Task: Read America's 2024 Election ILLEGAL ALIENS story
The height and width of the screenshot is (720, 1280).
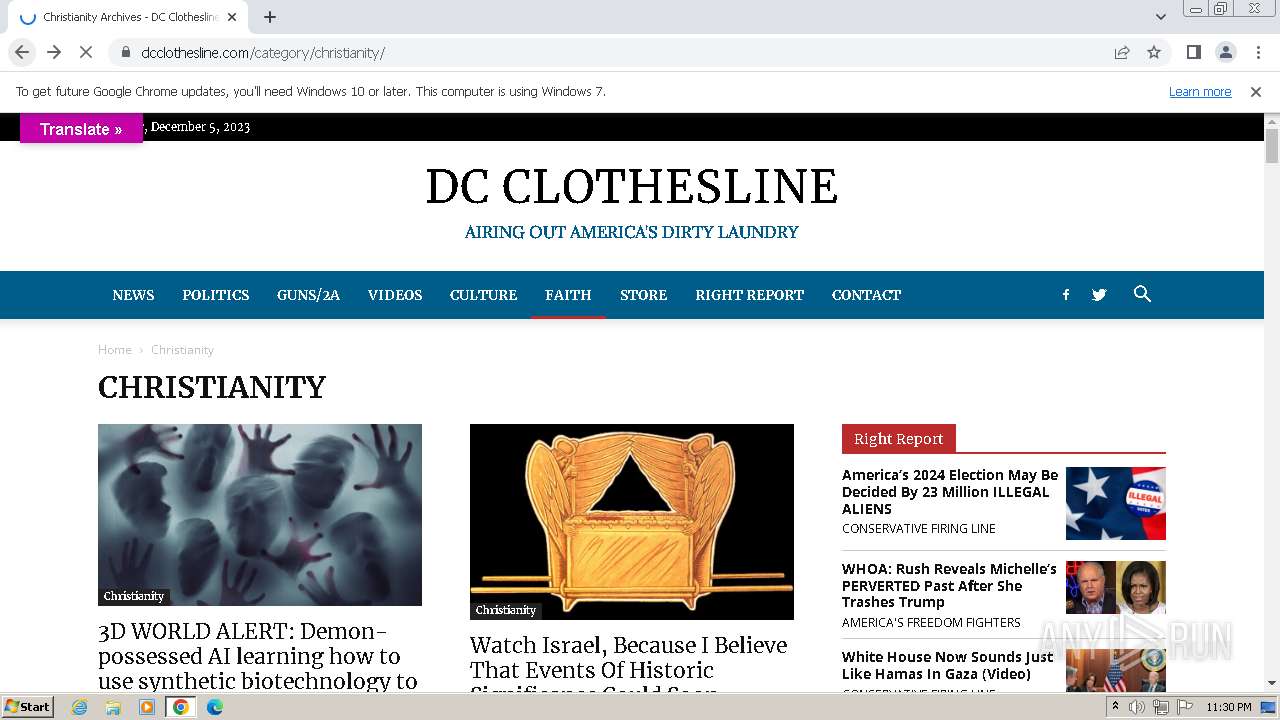Action: tap(950, 492)
